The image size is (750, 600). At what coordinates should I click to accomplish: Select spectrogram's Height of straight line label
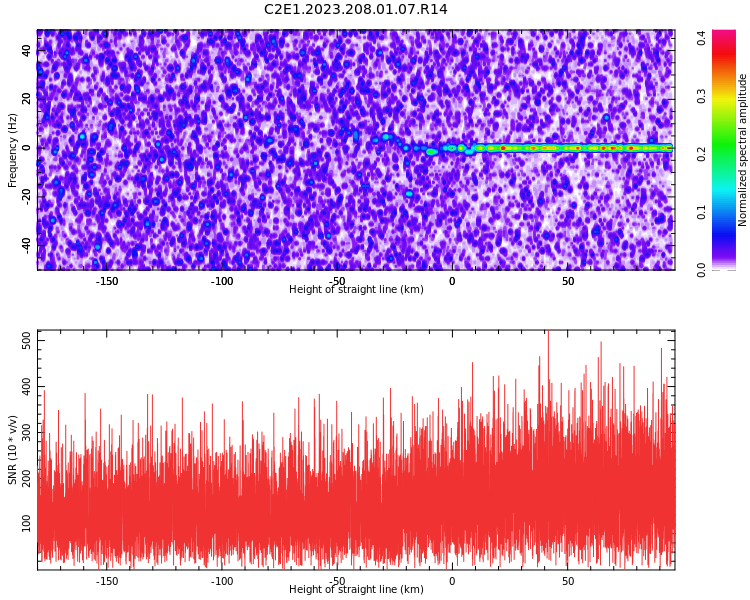tap(356, 289)
